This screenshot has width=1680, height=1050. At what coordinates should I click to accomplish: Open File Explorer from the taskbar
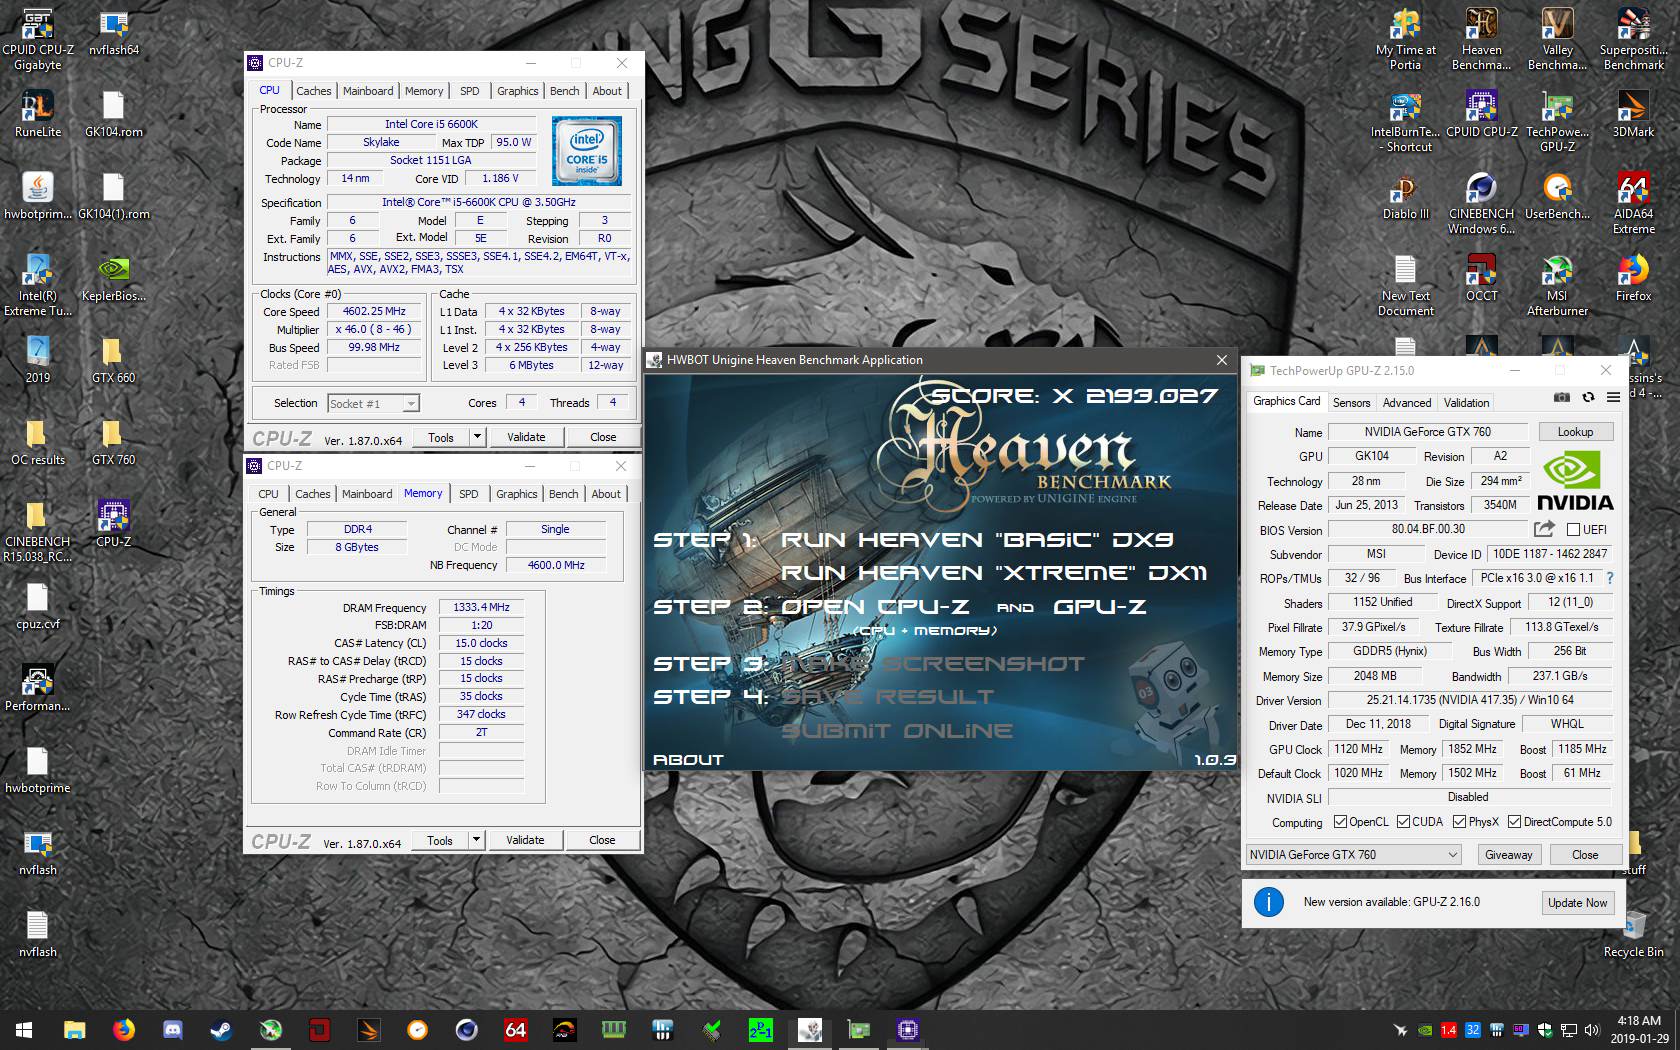(x=74, y=1029)
